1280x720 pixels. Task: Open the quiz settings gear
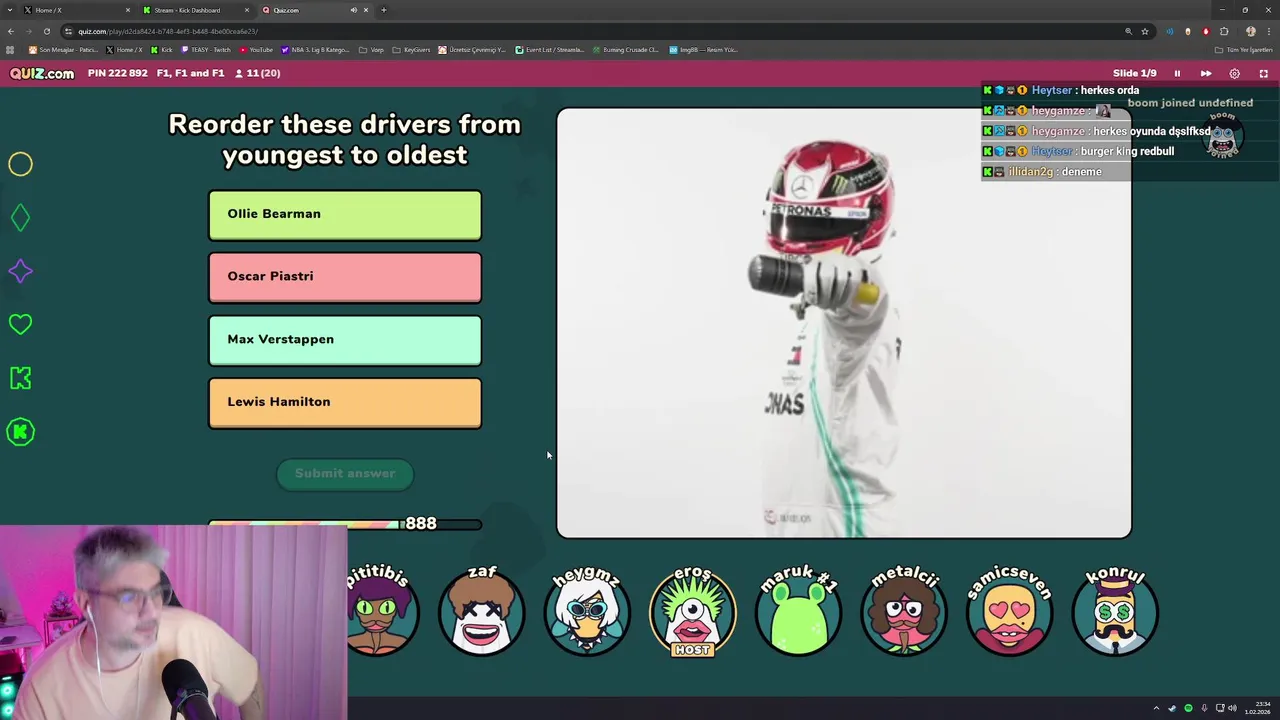(1234, 73)
